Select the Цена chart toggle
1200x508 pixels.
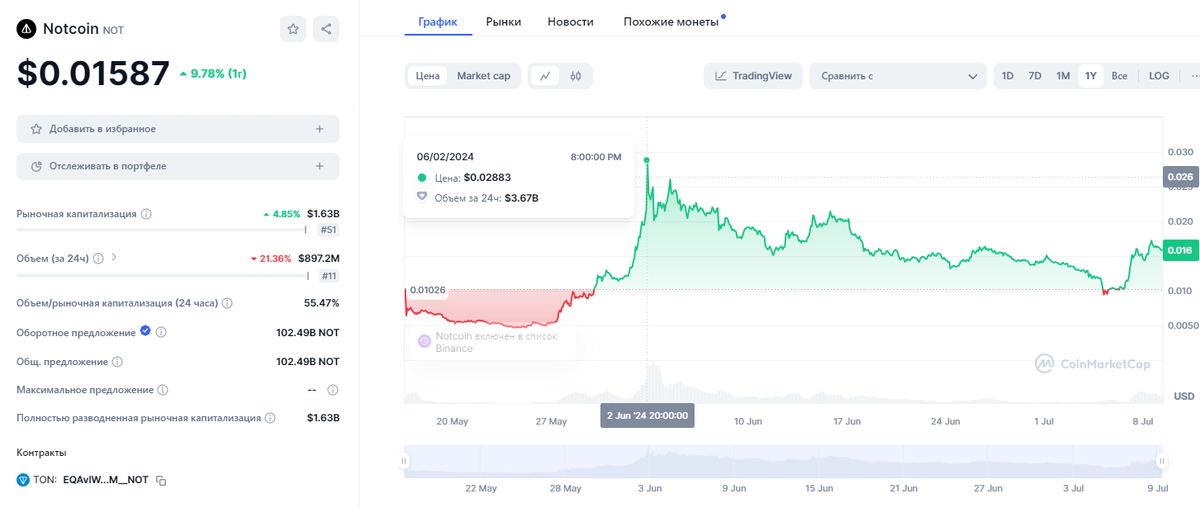coord(428,76)
